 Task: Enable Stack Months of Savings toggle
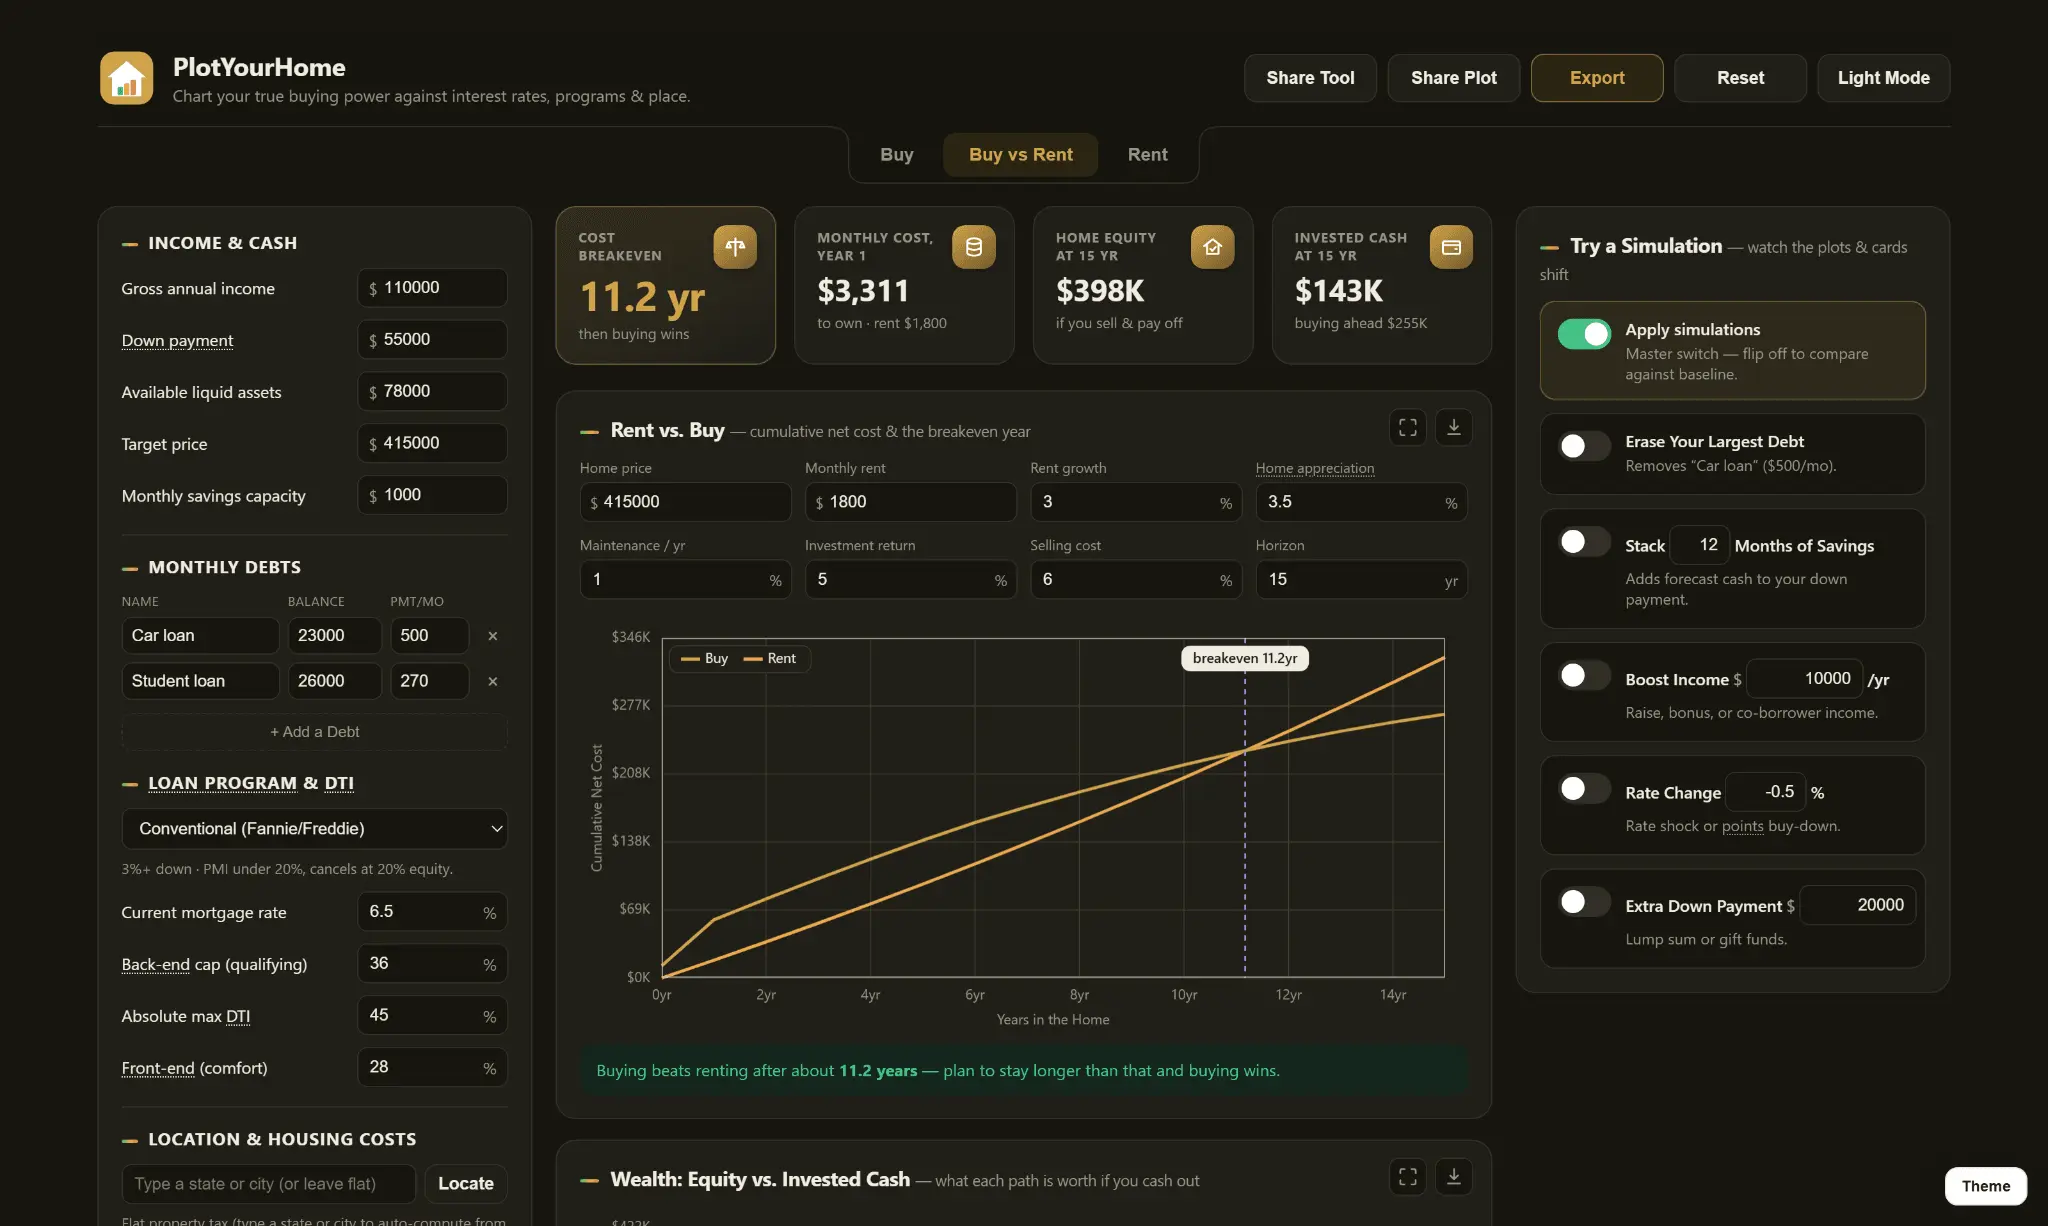1585,542
